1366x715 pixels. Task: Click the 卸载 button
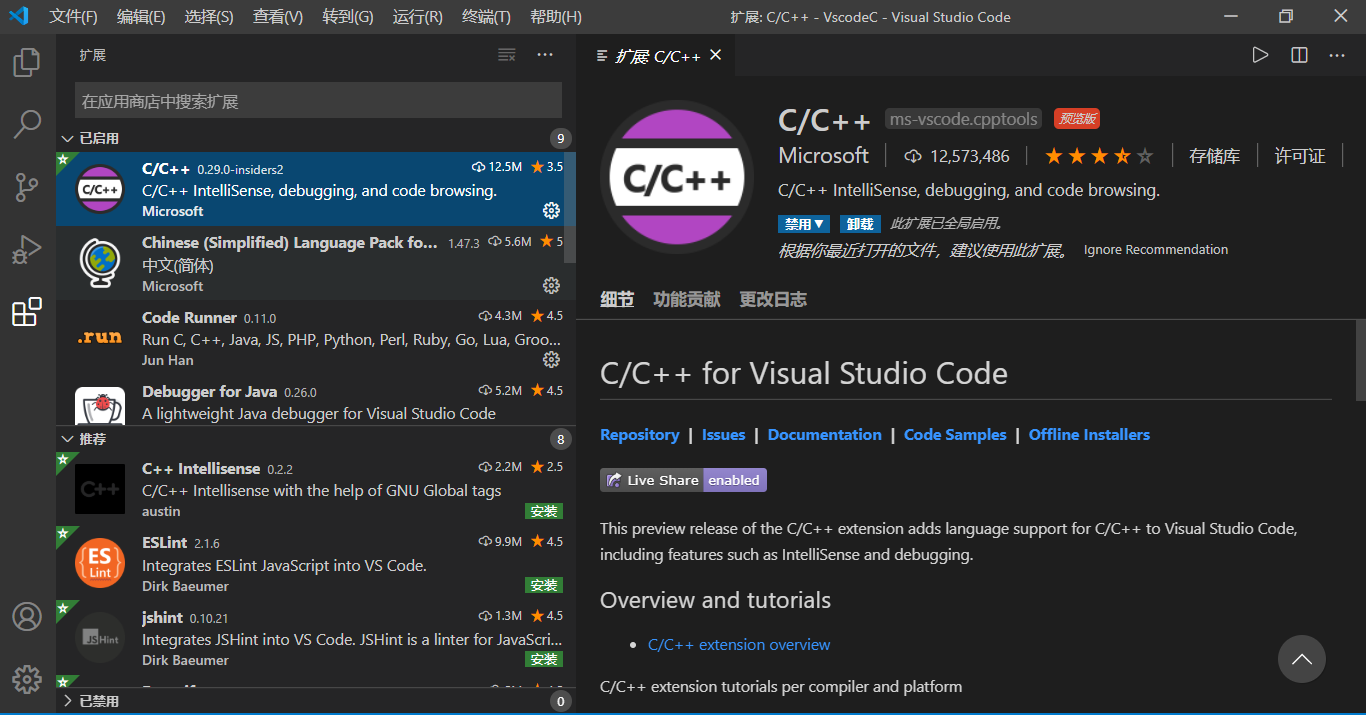(860, 224)
